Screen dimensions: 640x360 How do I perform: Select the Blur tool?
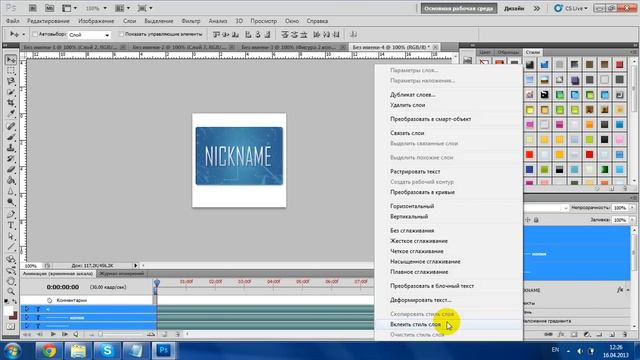coord(11,191)
